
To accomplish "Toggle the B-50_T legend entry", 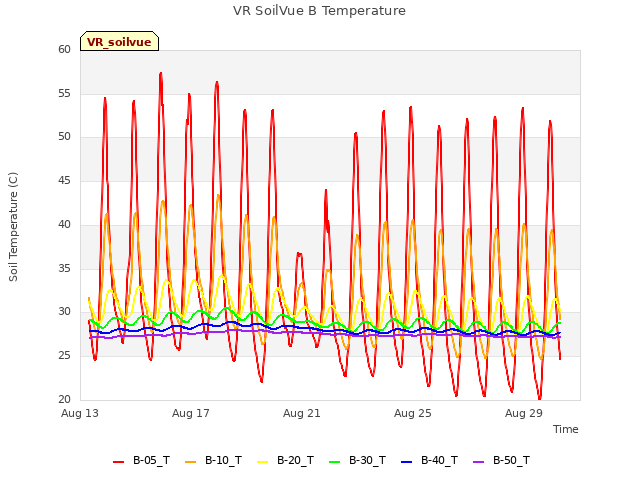I will click(x=501, y=460).
